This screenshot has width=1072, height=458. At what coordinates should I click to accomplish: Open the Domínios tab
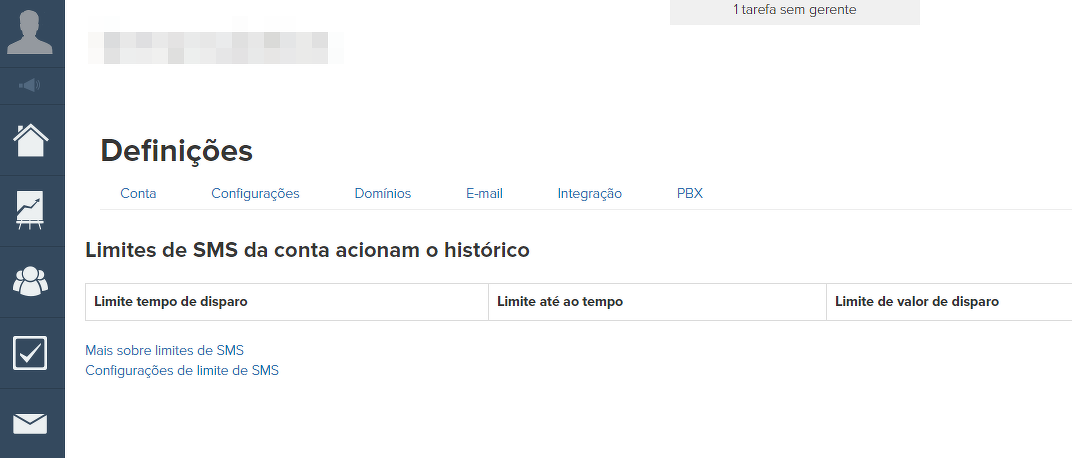point(383,194)
